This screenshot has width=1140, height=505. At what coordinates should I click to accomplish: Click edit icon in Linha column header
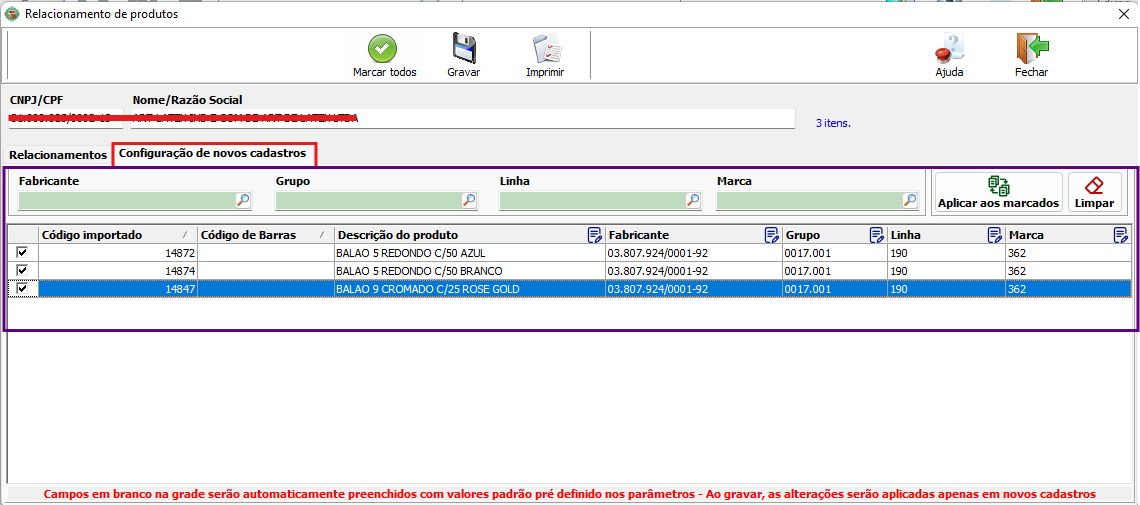(994, 235)
